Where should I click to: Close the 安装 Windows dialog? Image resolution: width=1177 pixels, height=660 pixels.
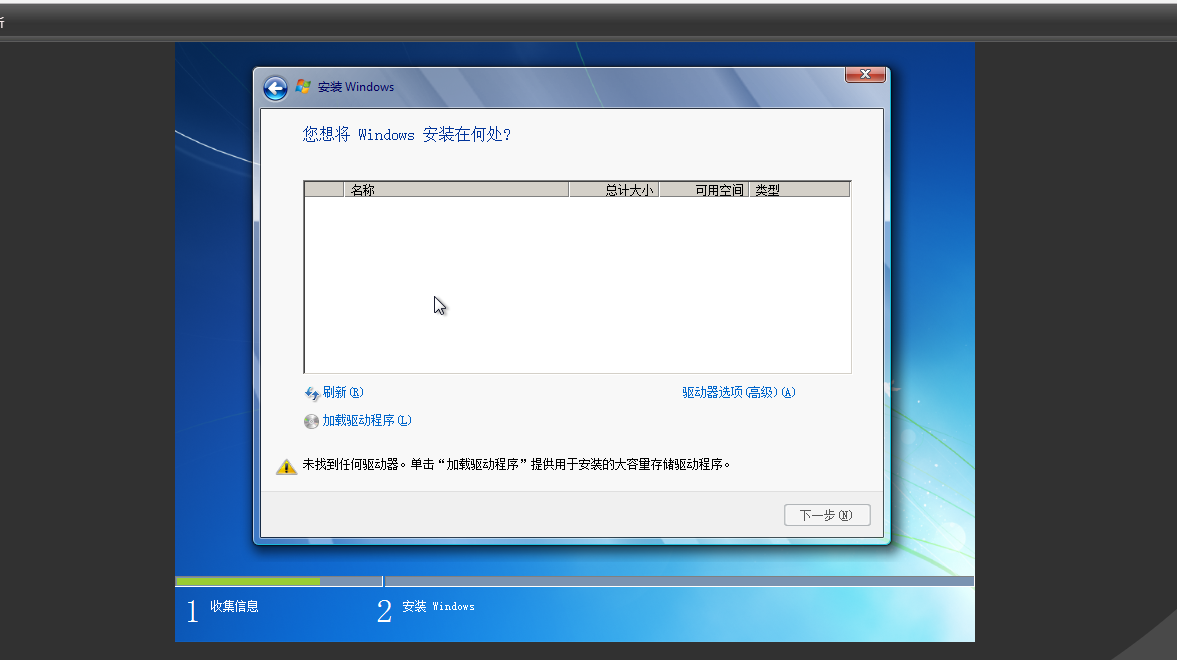click(865, 74)
